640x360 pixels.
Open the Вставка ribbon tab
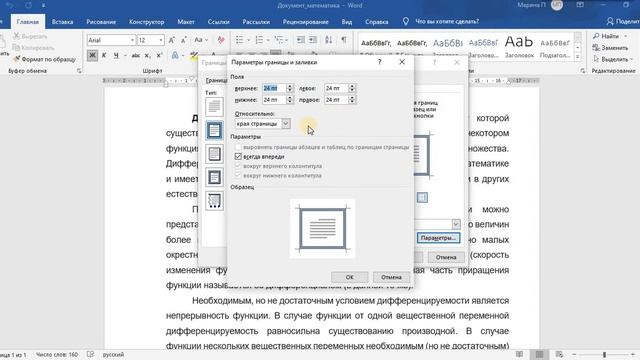[62, 22]
